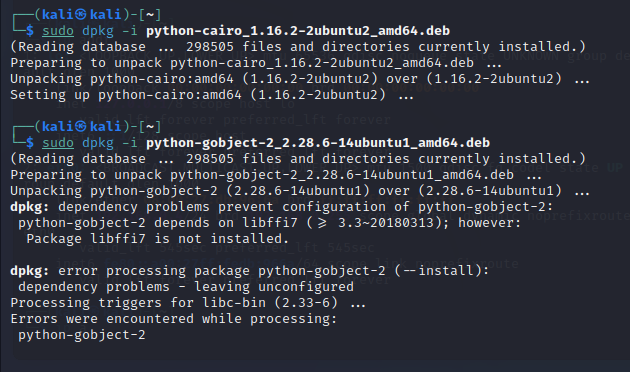Click the bold 'dpkg:' dependency problems label
Viewport: 630px width, 372px height.
30,207
